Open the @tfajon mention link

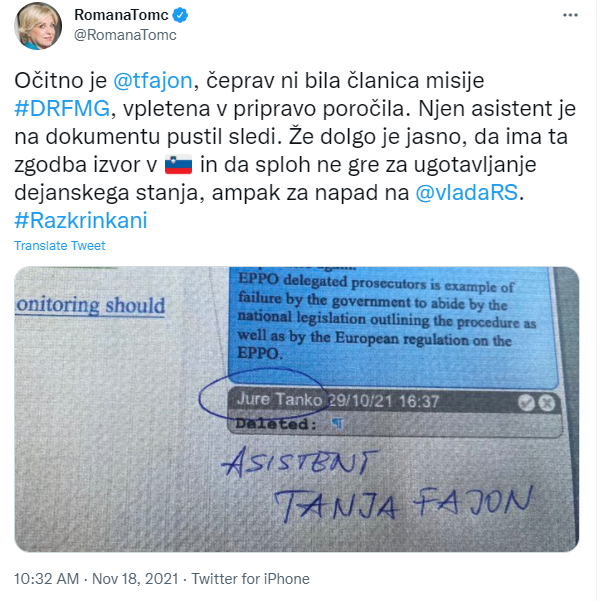pyautogui.click(x=153, y=81)
